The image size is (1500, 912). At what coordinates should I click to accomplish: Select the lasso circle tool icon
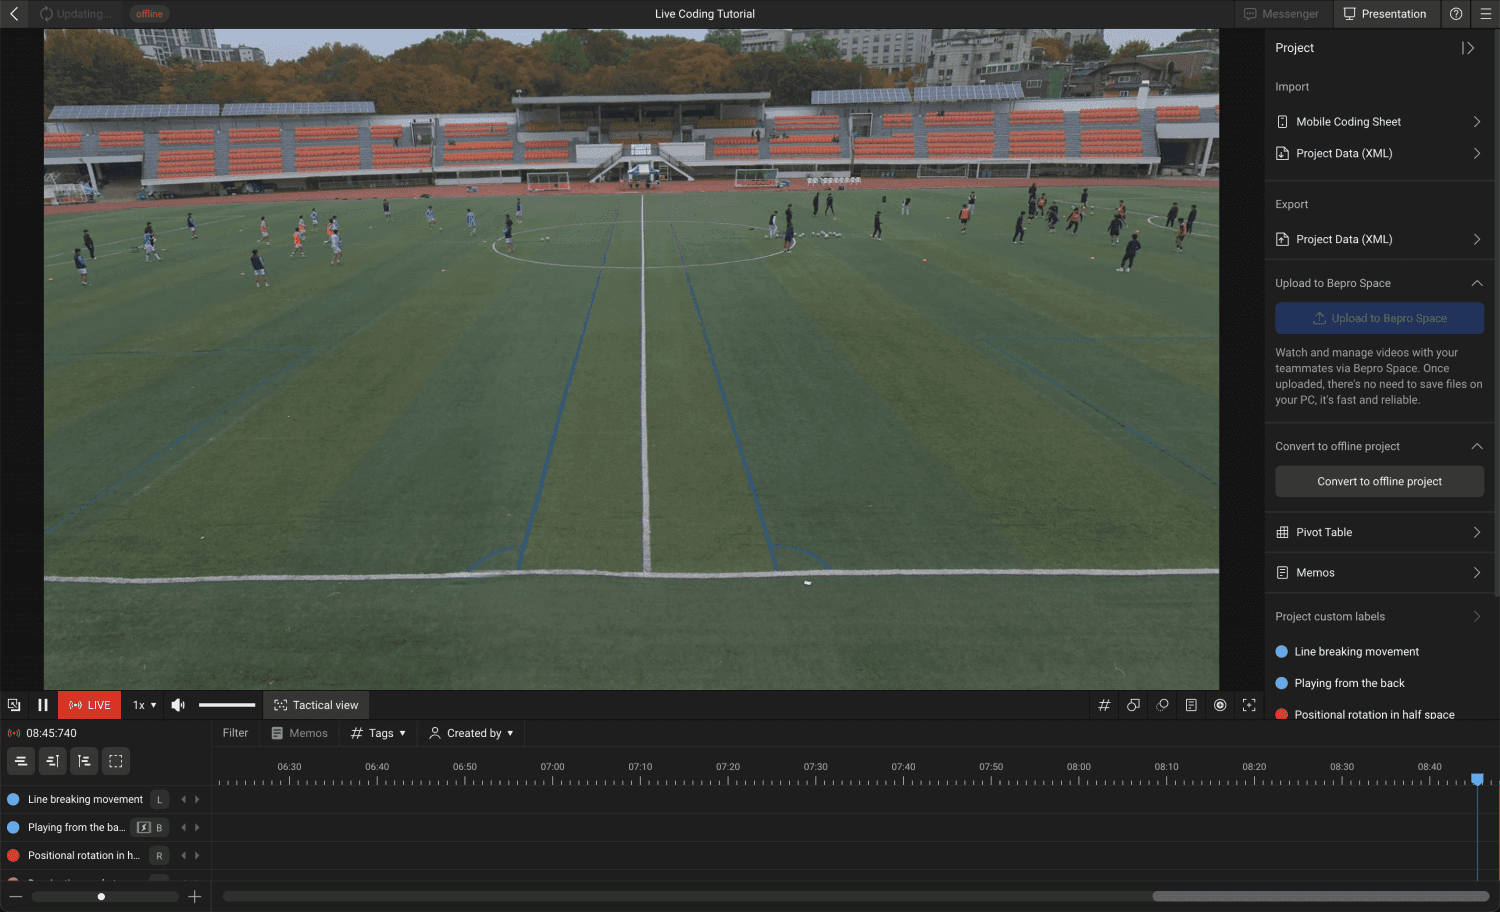[x=1162, y=705]
